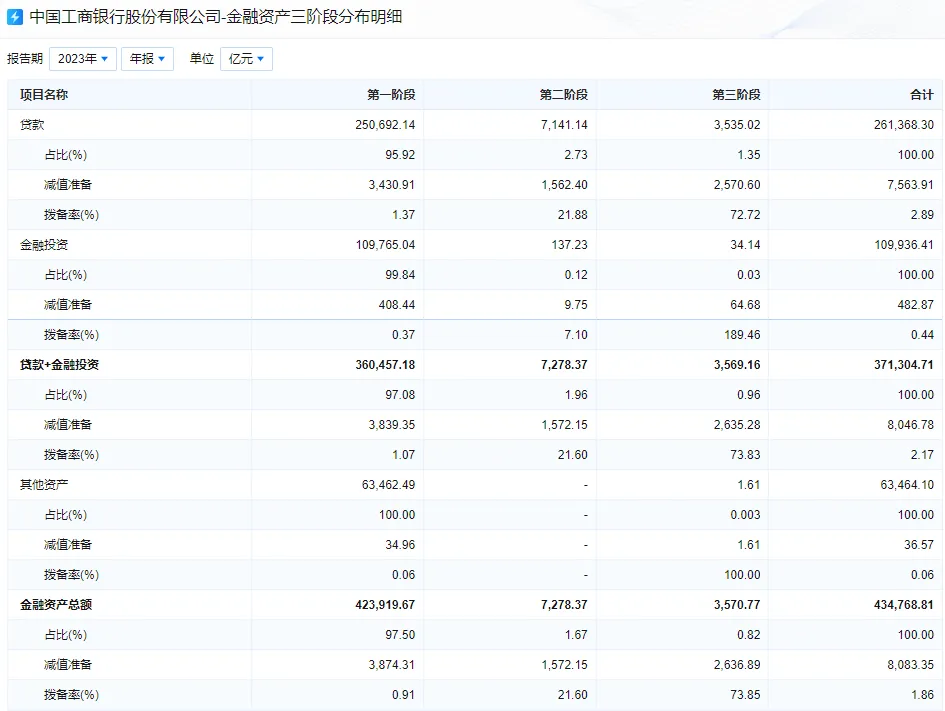Select the bold 金融资产总额 row label
Screen dimensions: 945x711
(56, 605)
